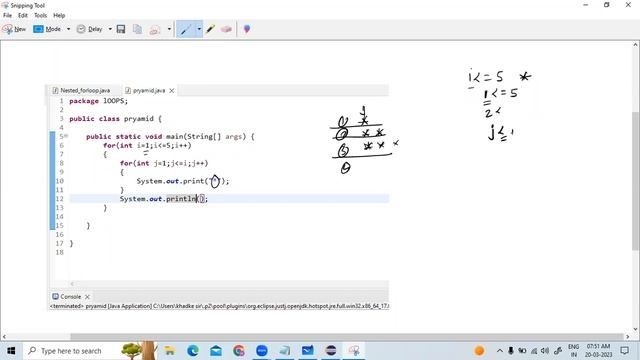Open the Send Snip dropdown arrow

169,29
